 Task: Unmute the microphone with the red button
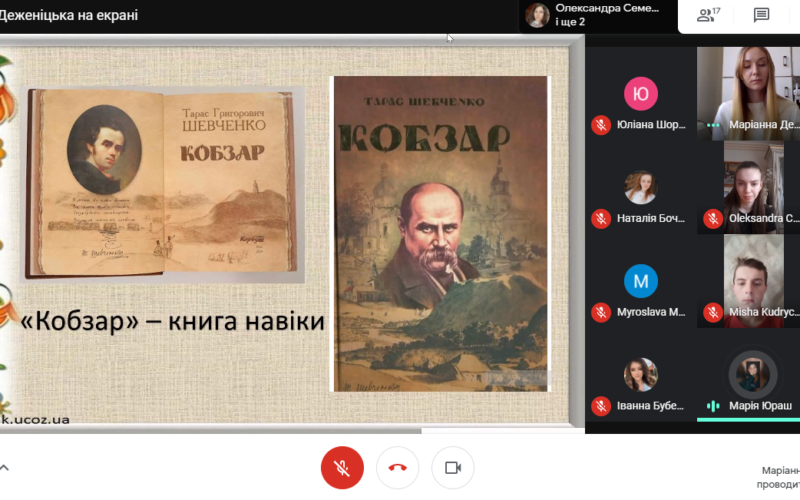pos(342,467)
